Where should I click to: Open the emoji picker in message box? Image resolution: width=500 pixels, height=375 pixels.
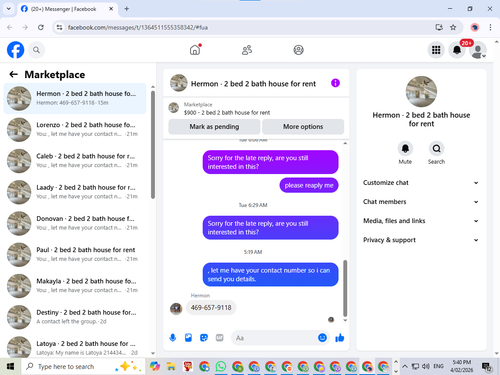click(x=322, y=338)
